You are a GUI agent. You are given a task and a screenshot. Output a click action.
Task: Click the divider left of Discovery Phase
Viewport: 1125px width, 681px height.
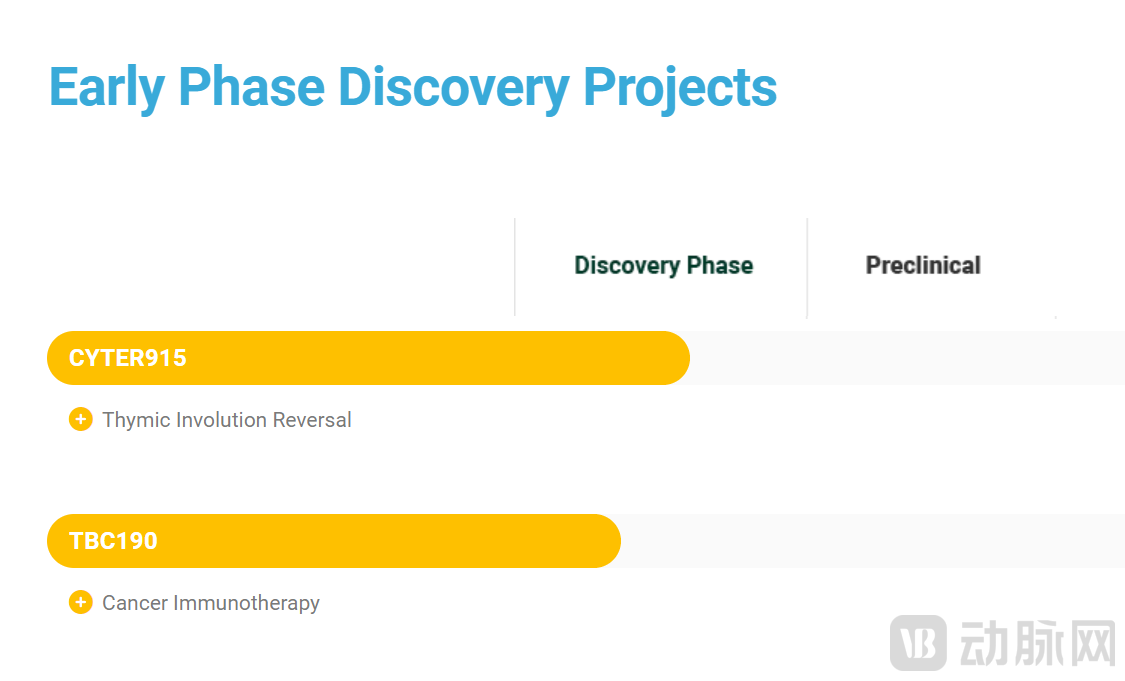point(515,267)
